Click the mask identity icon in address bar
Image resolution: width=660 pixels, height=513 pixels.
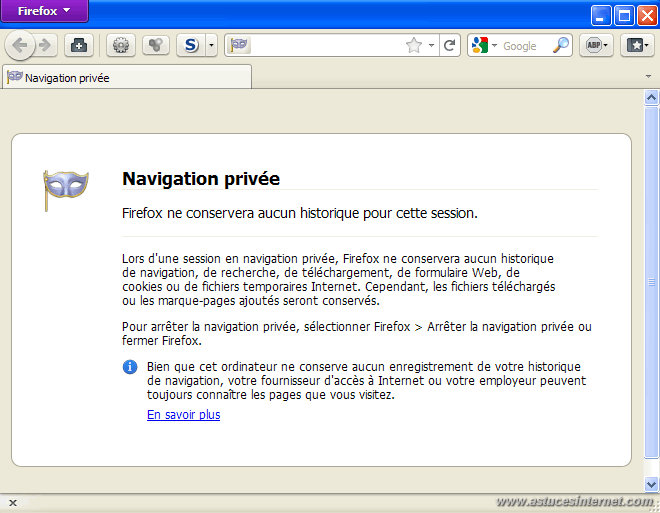click(239, 45)
